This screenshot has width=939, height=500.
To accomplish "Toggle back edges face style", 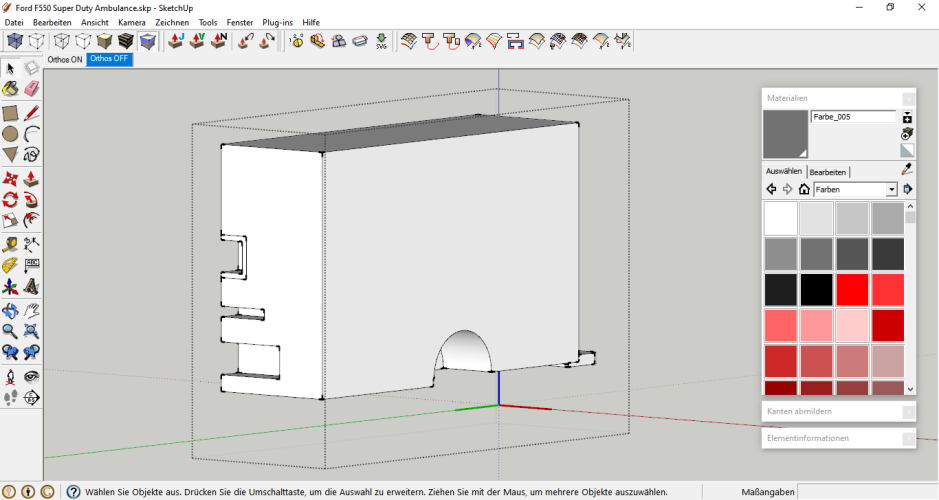I will point(37,41).
